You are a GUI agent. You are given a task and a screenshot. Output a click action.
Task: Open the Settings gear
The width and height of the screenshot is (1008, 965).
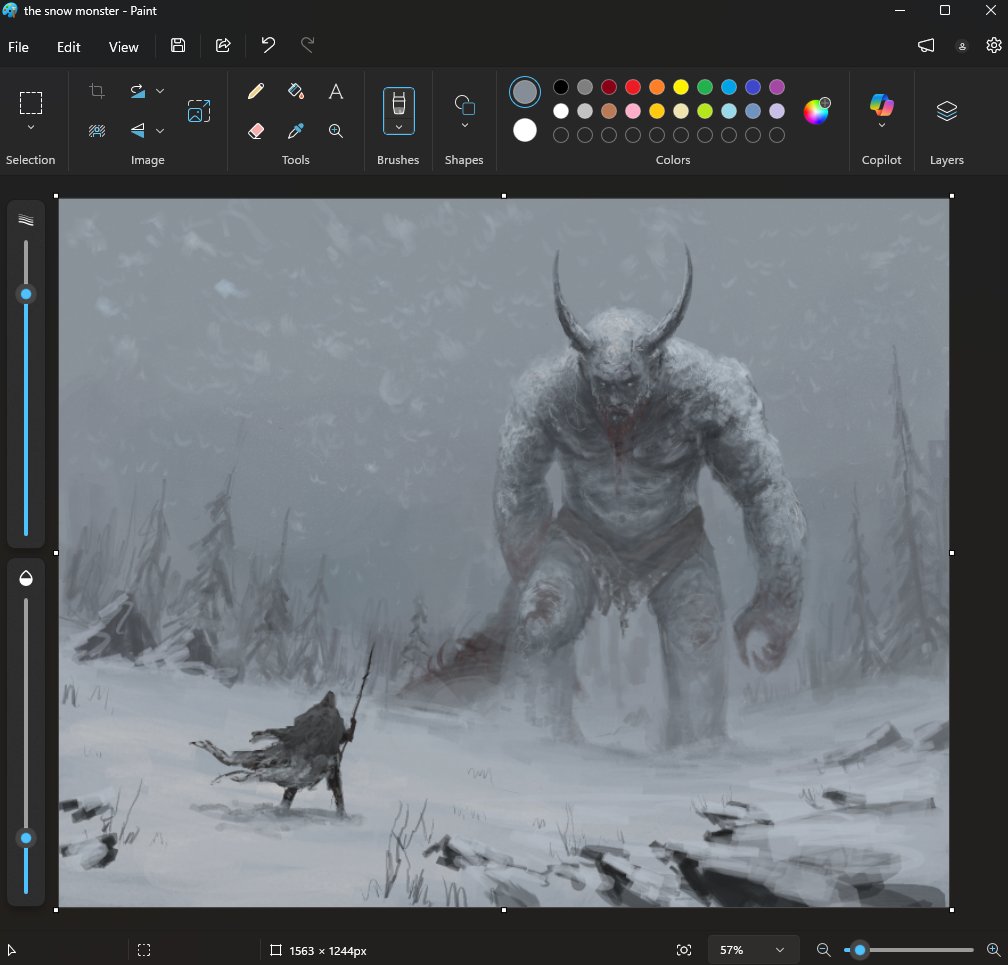pos(993,45)
